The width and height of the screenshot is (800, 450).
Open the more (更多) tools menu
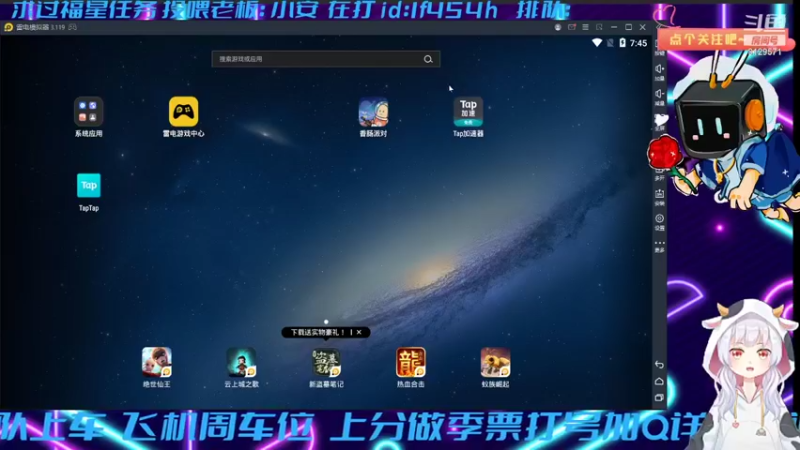(x=659, y=245)
